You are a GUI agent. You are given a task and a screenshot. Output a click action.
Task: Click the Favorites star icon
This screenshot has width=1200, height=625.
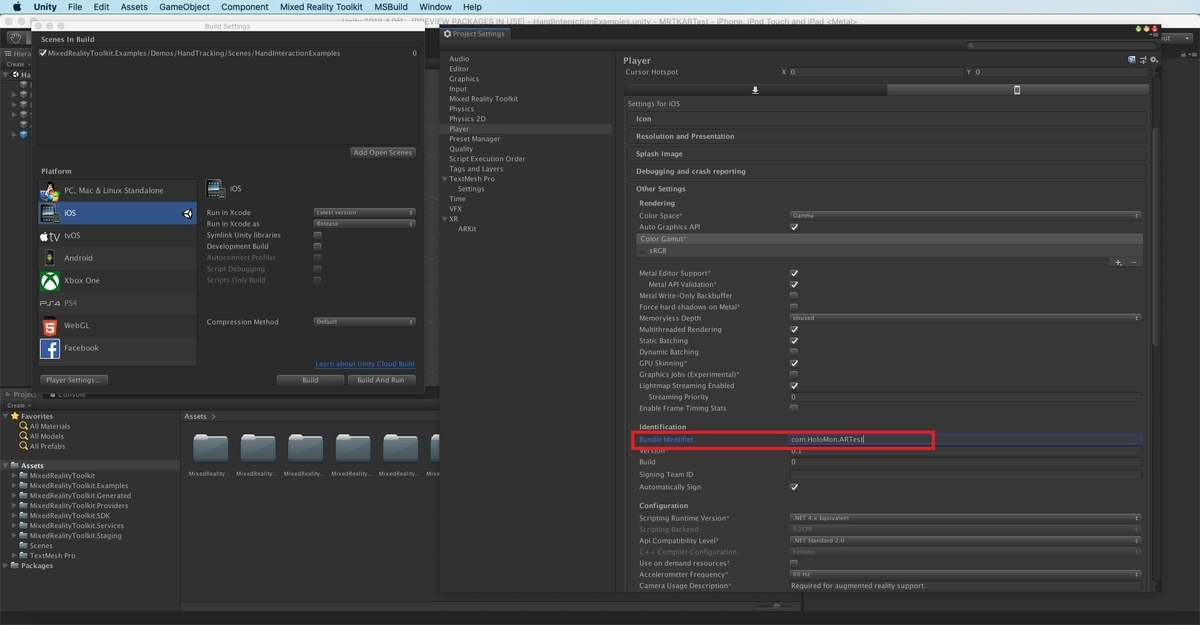(x=15, y=416)
